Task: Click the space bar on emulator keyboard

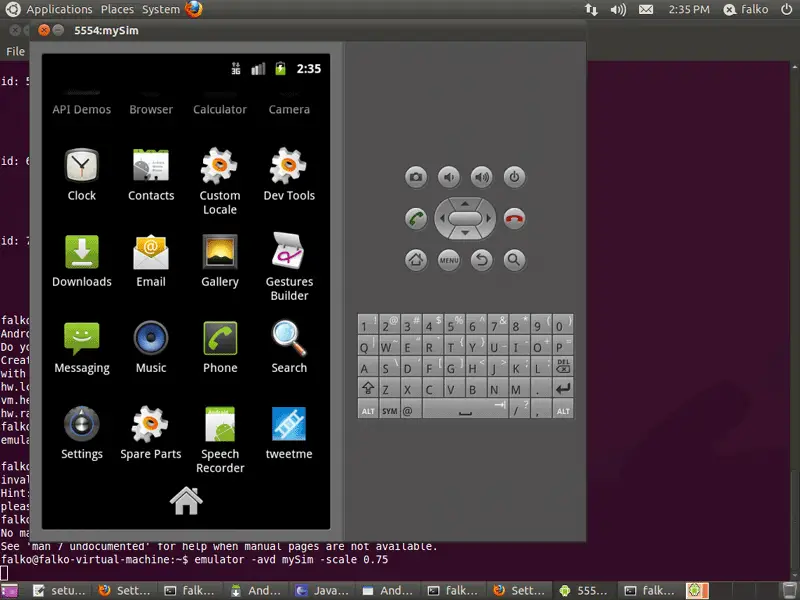Action: pyautogui.click(x=465, y=410)
